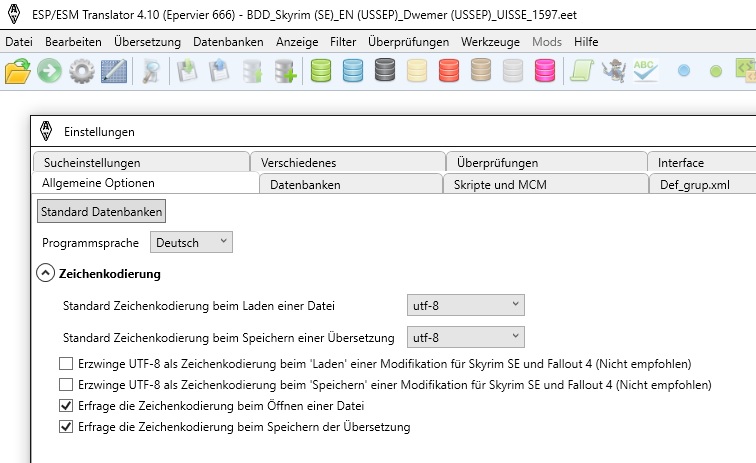Open the load encoding utf-8 dropdown
Image resolution: width=756 pixels, height=463 pixels.
465,304
